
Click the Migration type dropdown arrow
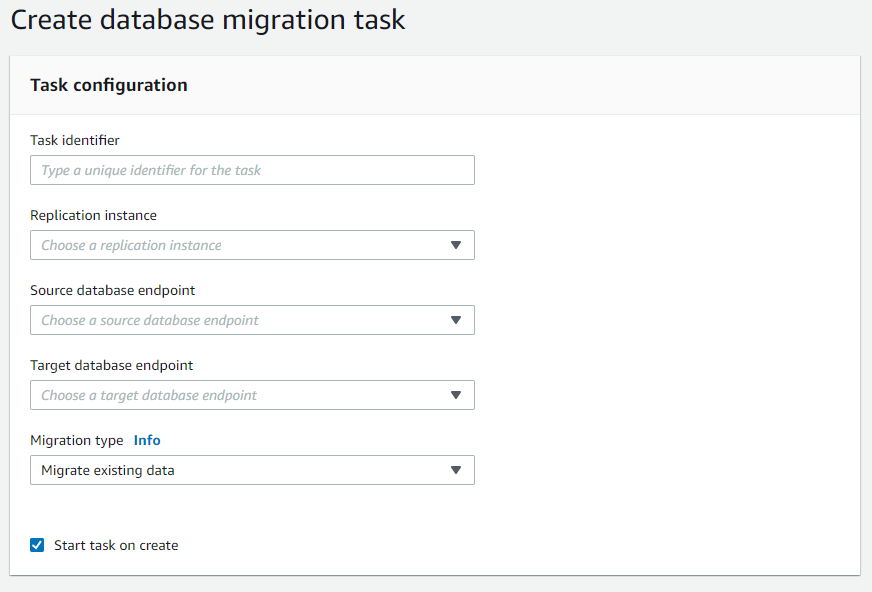point(455,470)
